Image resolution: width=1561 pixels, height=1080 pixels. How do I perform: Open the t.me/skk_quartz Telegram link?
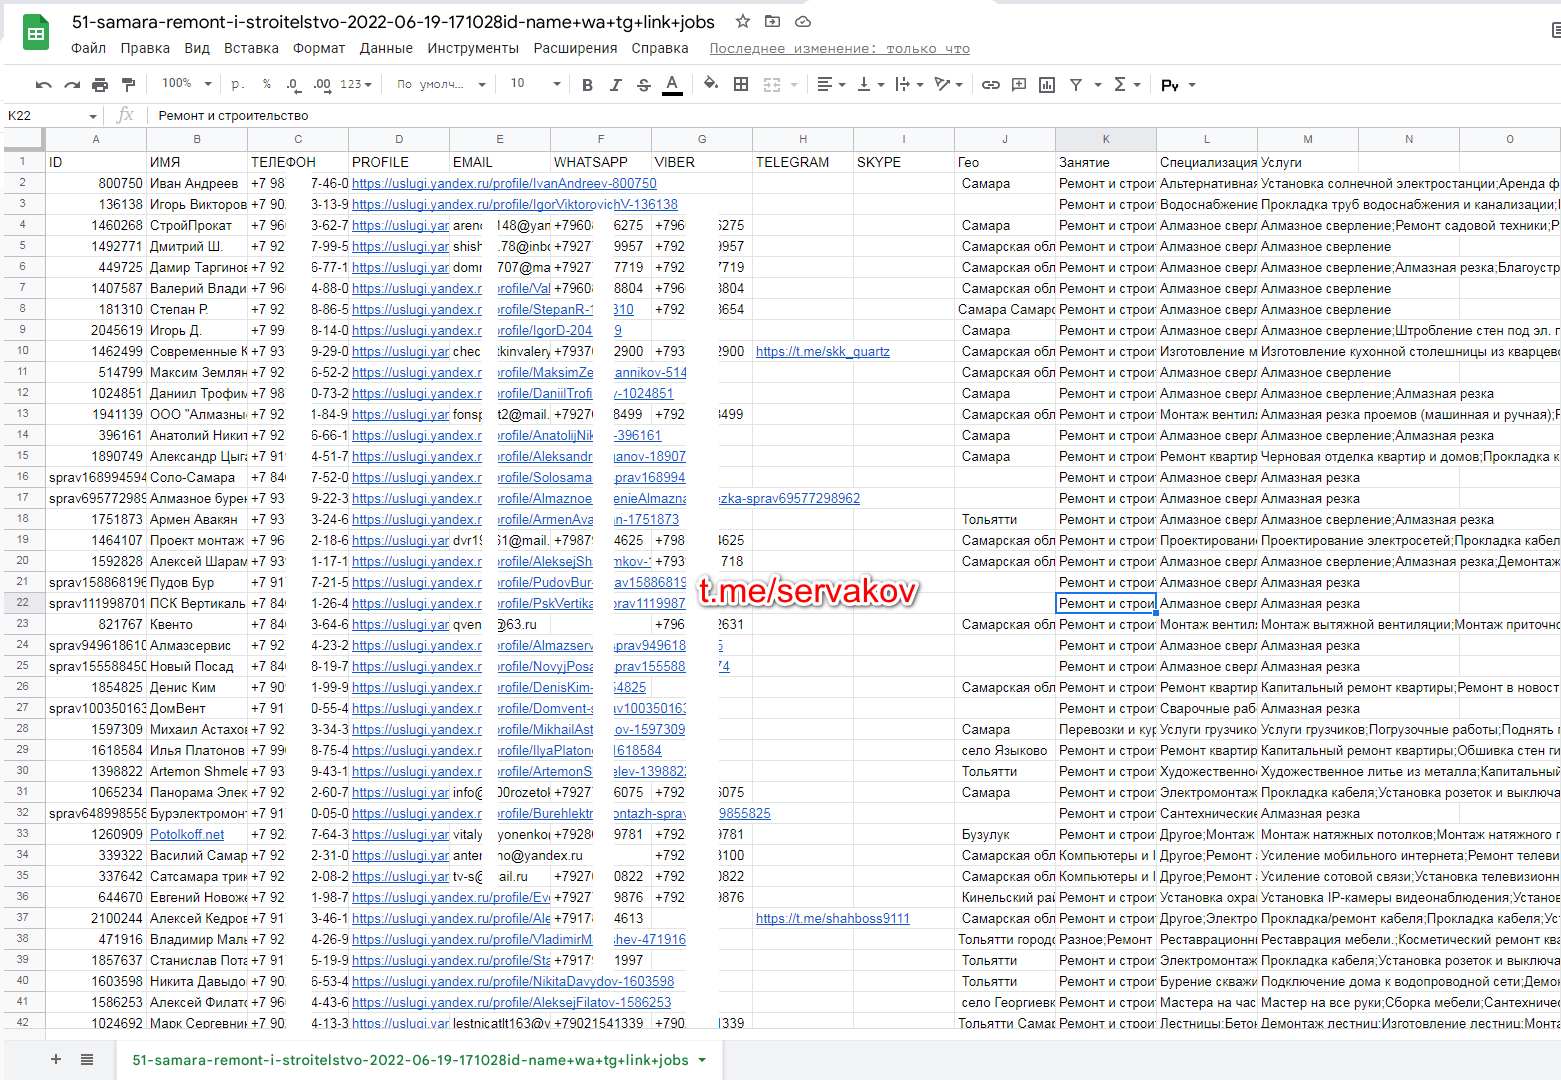[x=823, y=352]
